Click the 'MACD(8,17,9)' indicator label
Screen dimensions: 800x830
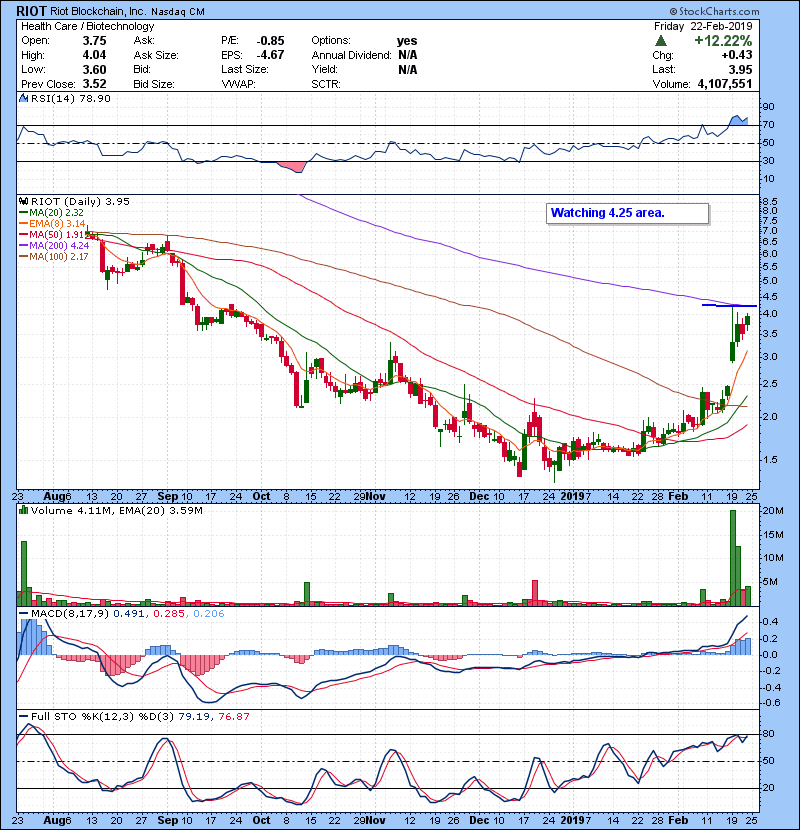(70, 614)
